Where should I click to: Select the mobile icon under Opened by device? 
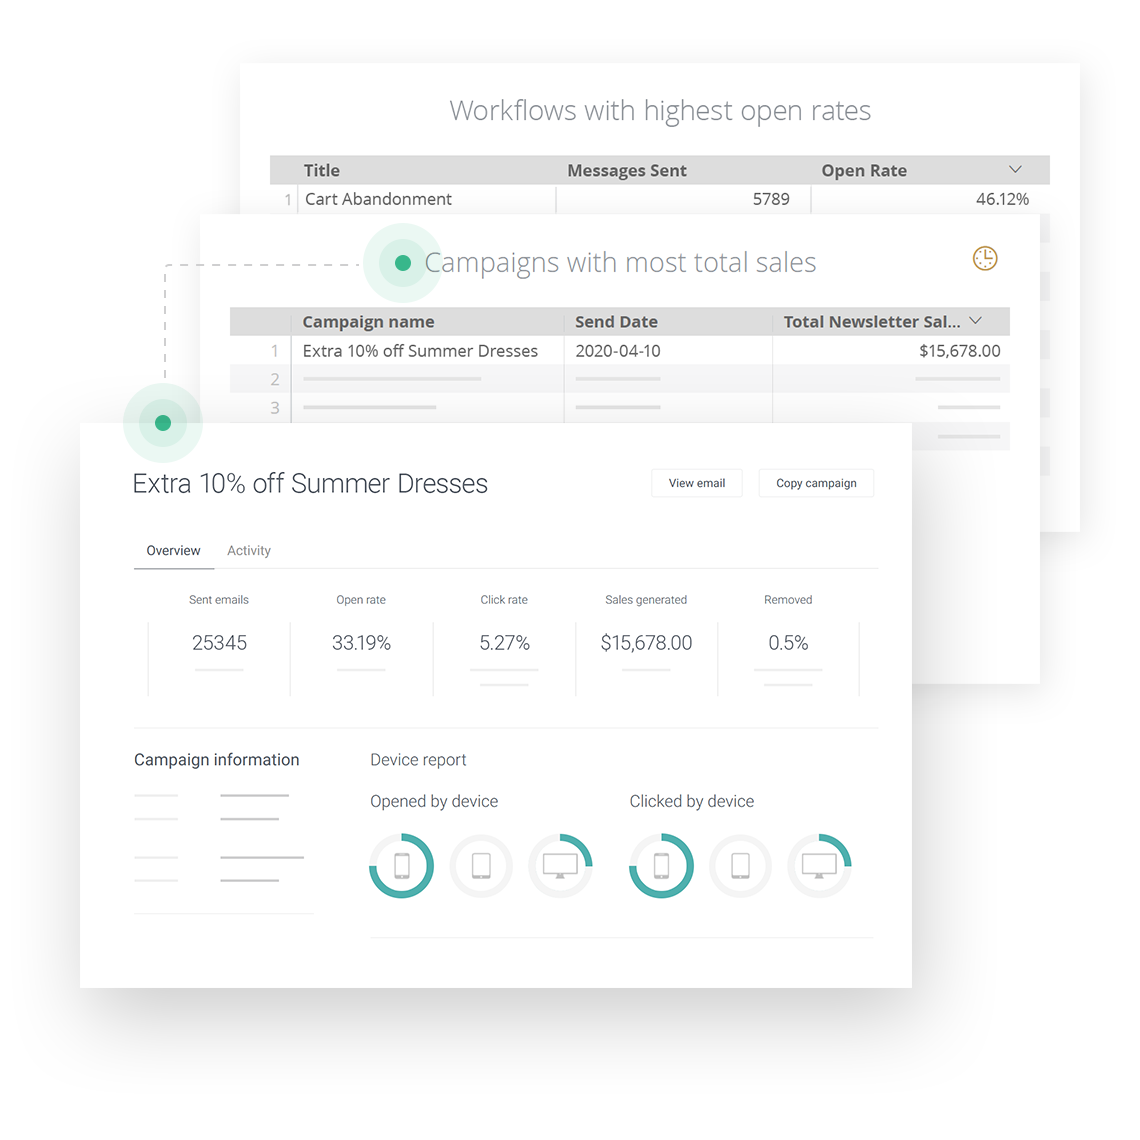coord(401,866)
